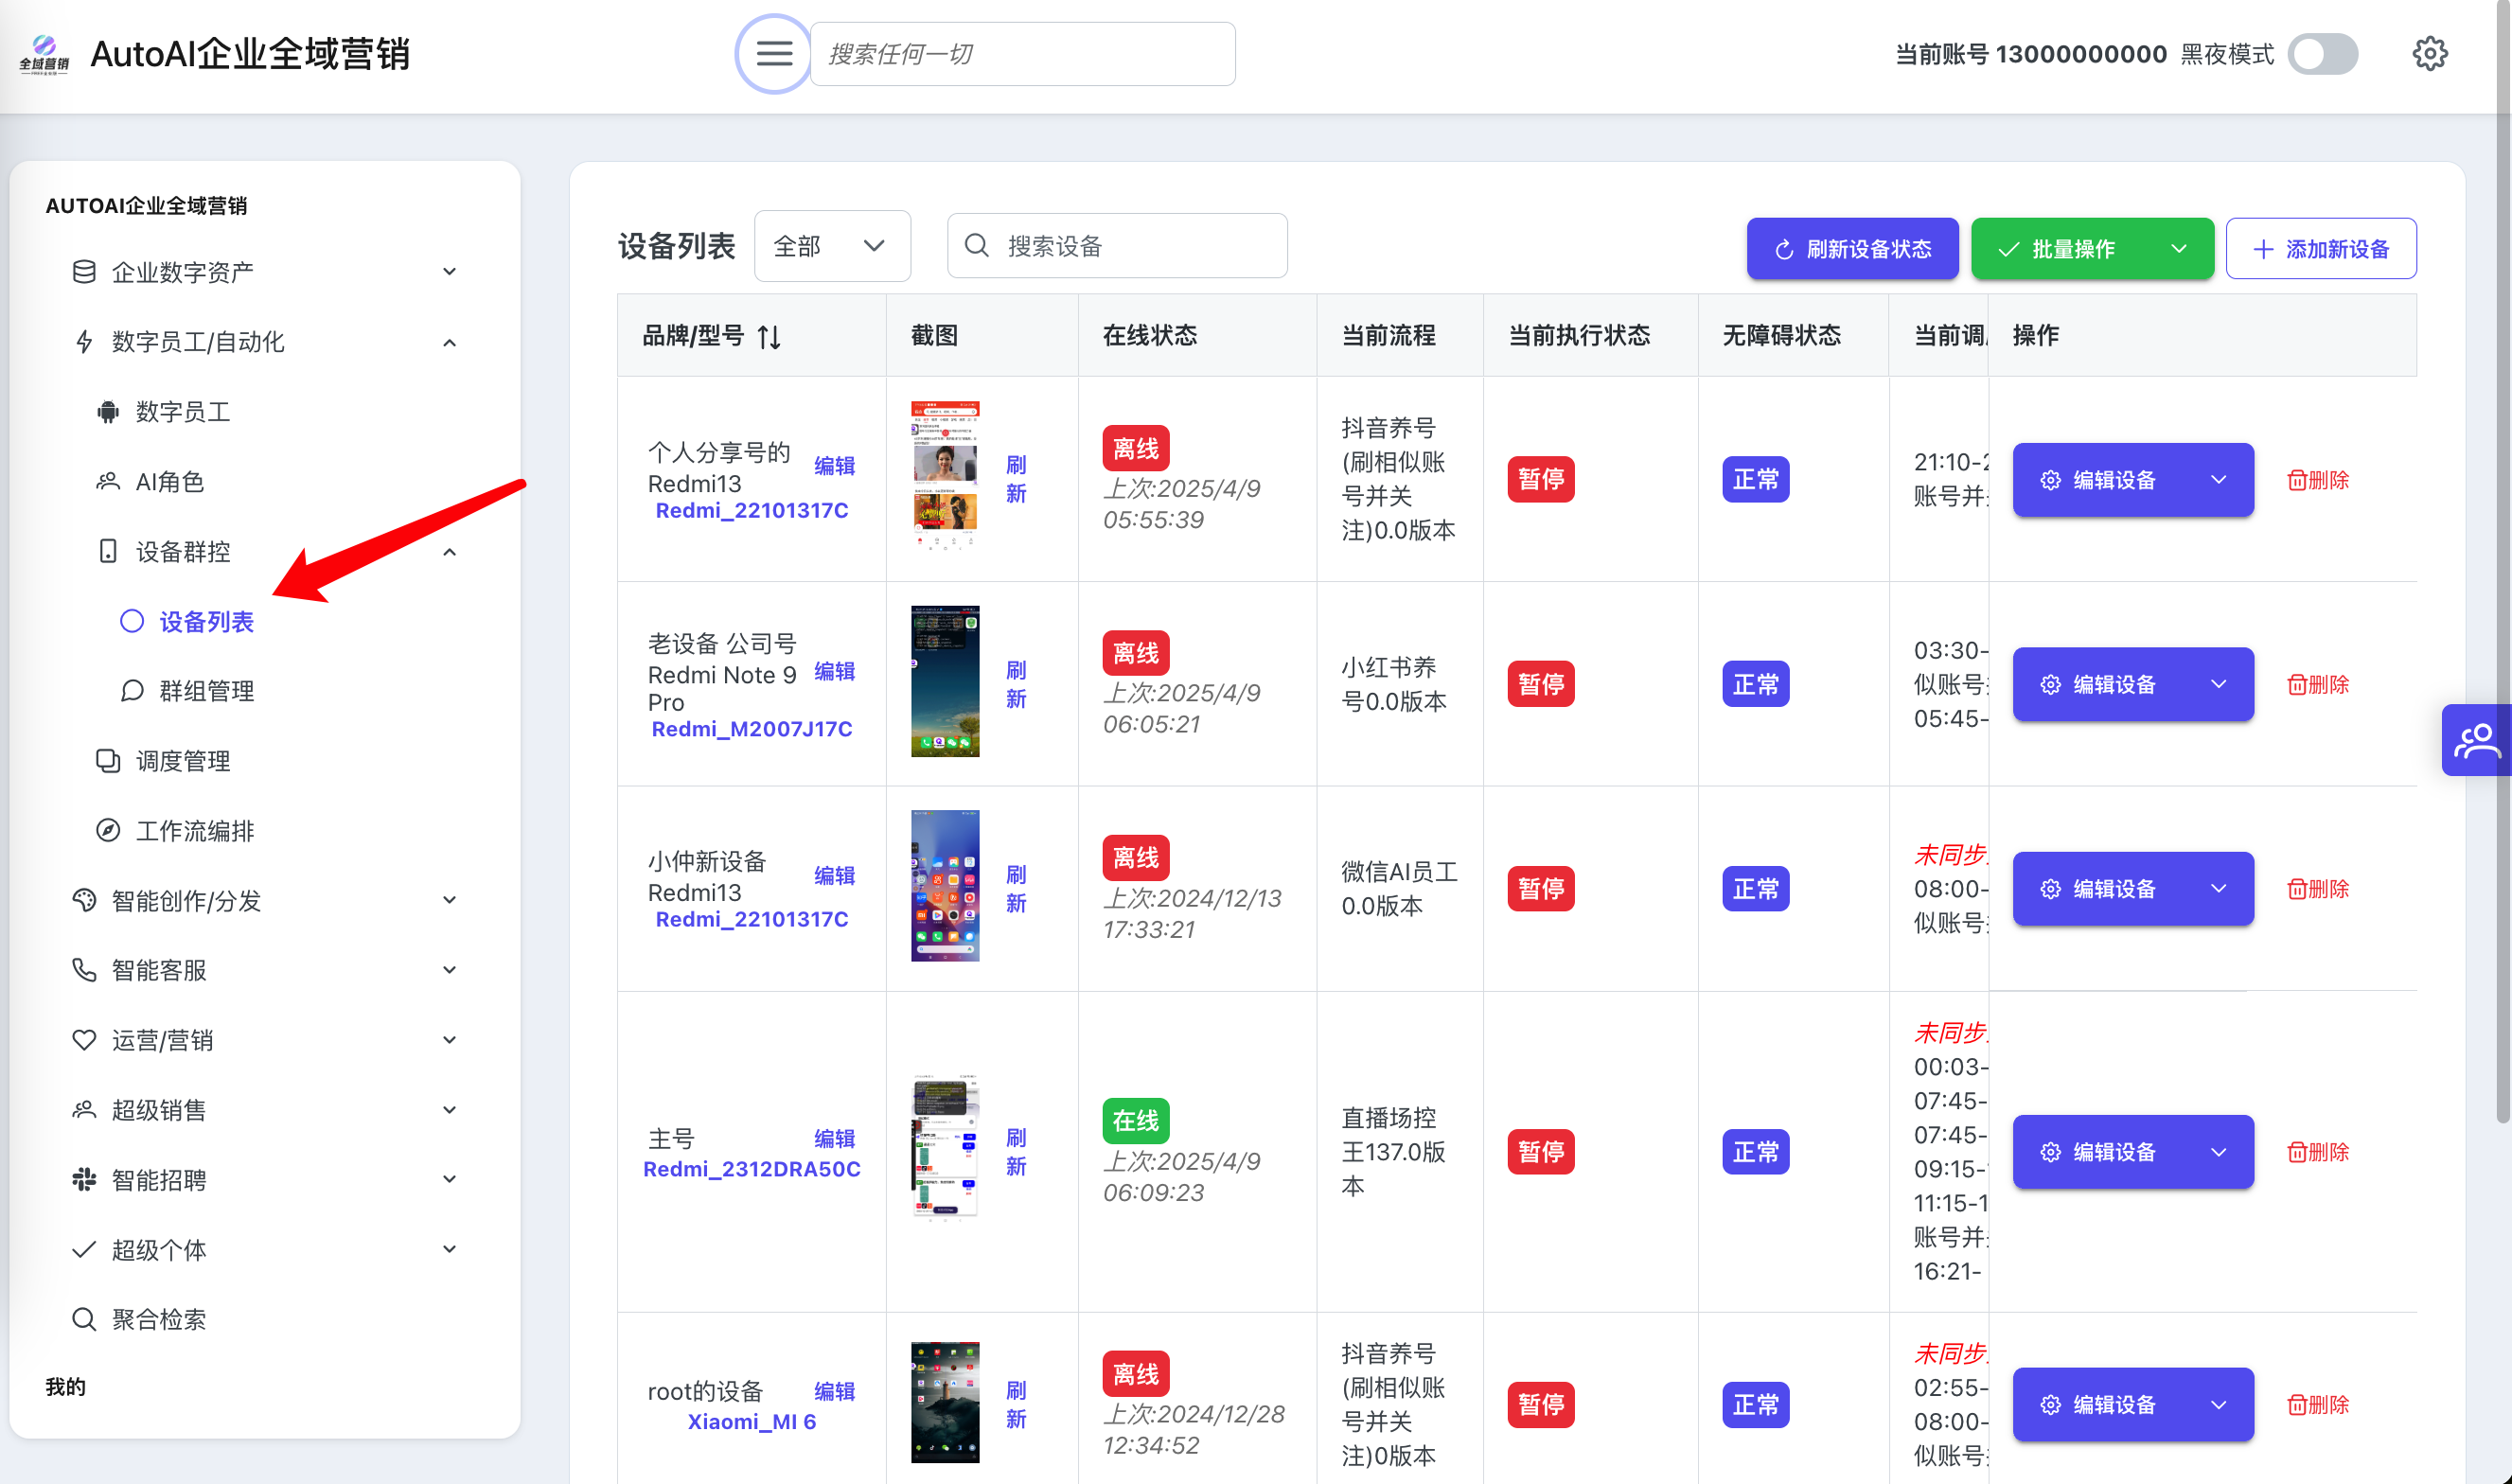The height and width of the screenshot is (1484, 2512).
Task: Click the 超级个体 checkmark icon
Action: click(84, 1249)
